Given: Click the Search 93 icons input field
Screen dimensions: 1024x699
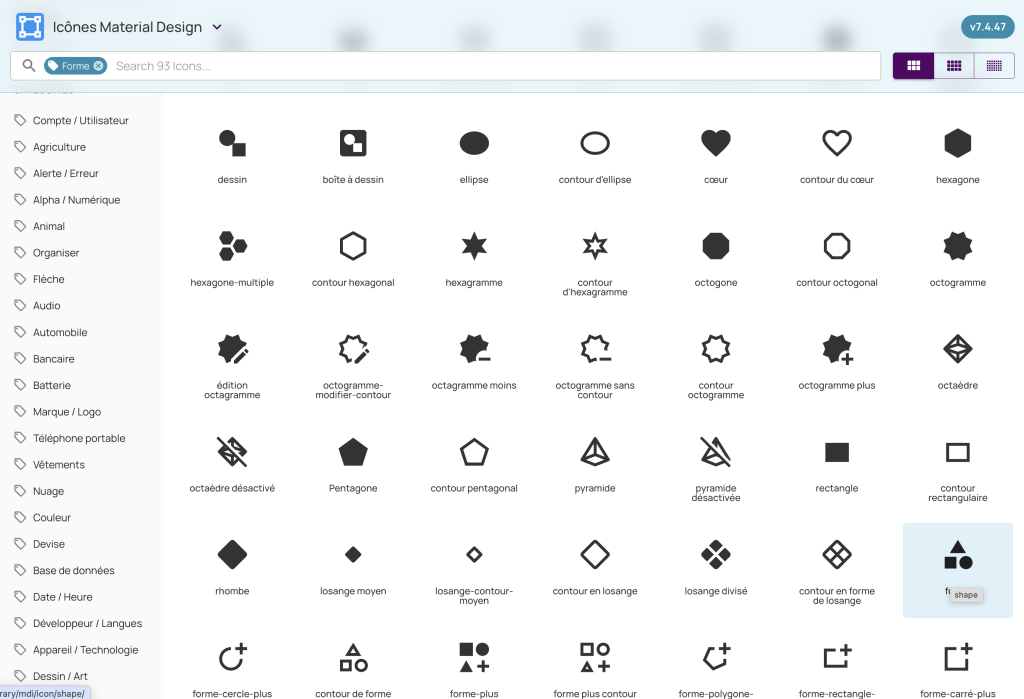Looking at the screenshot, I should click(x=490, y=66).
